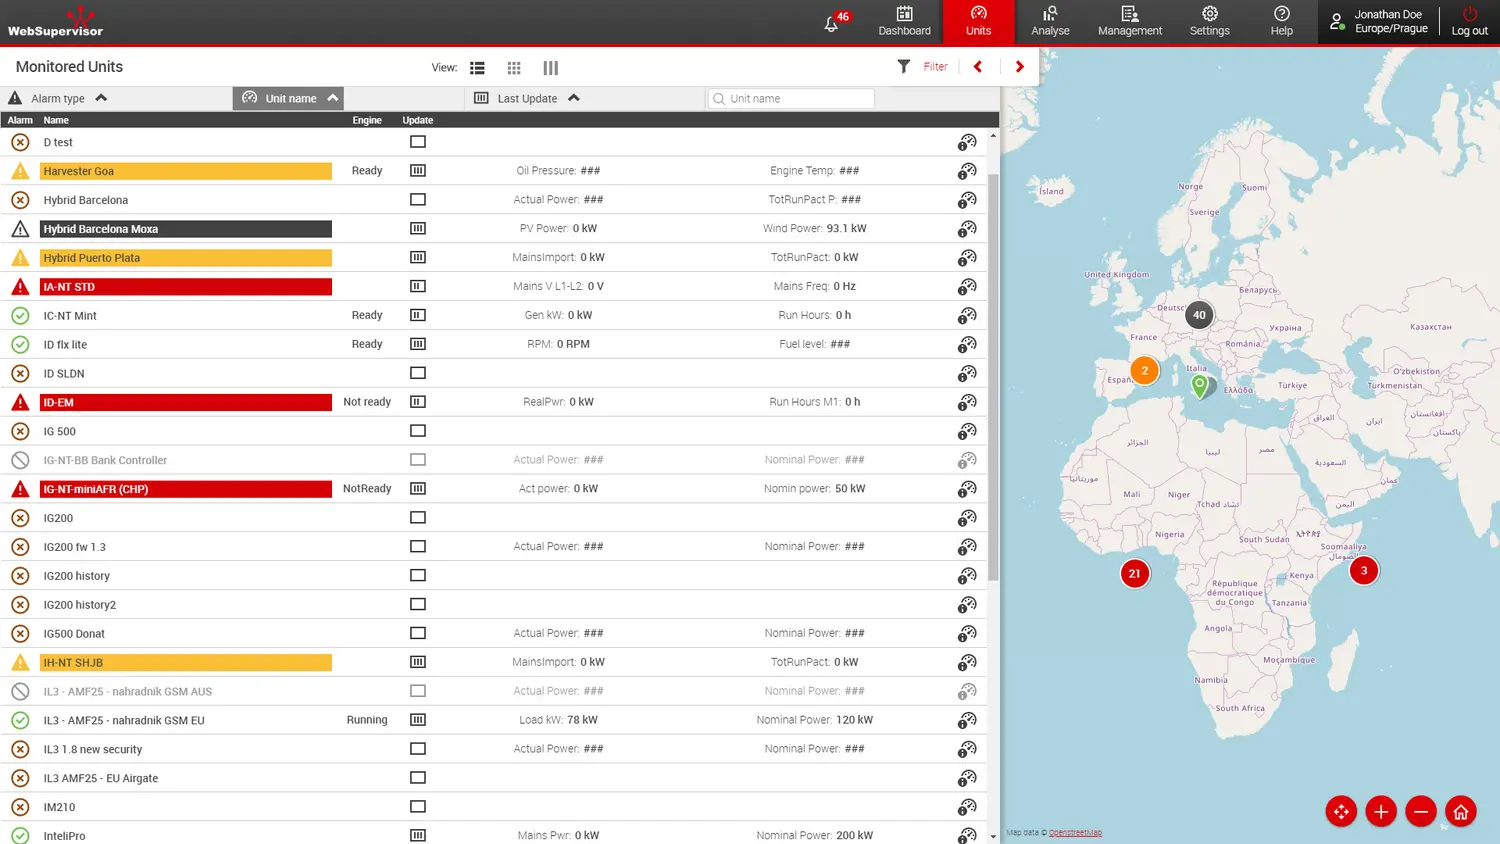
Task: Zoom in on the map
Action: (x=1380, y=812)
